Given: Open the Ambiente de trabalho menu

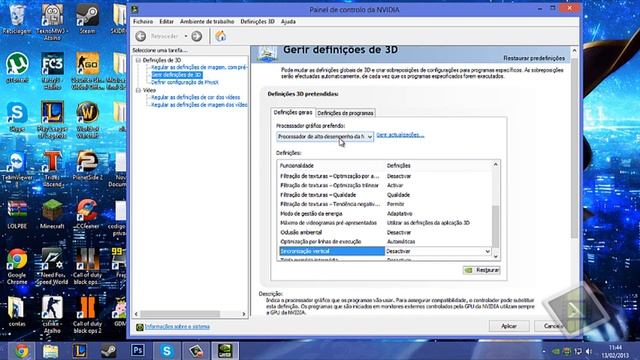Looking at the screenshot, I should point(207,22).
